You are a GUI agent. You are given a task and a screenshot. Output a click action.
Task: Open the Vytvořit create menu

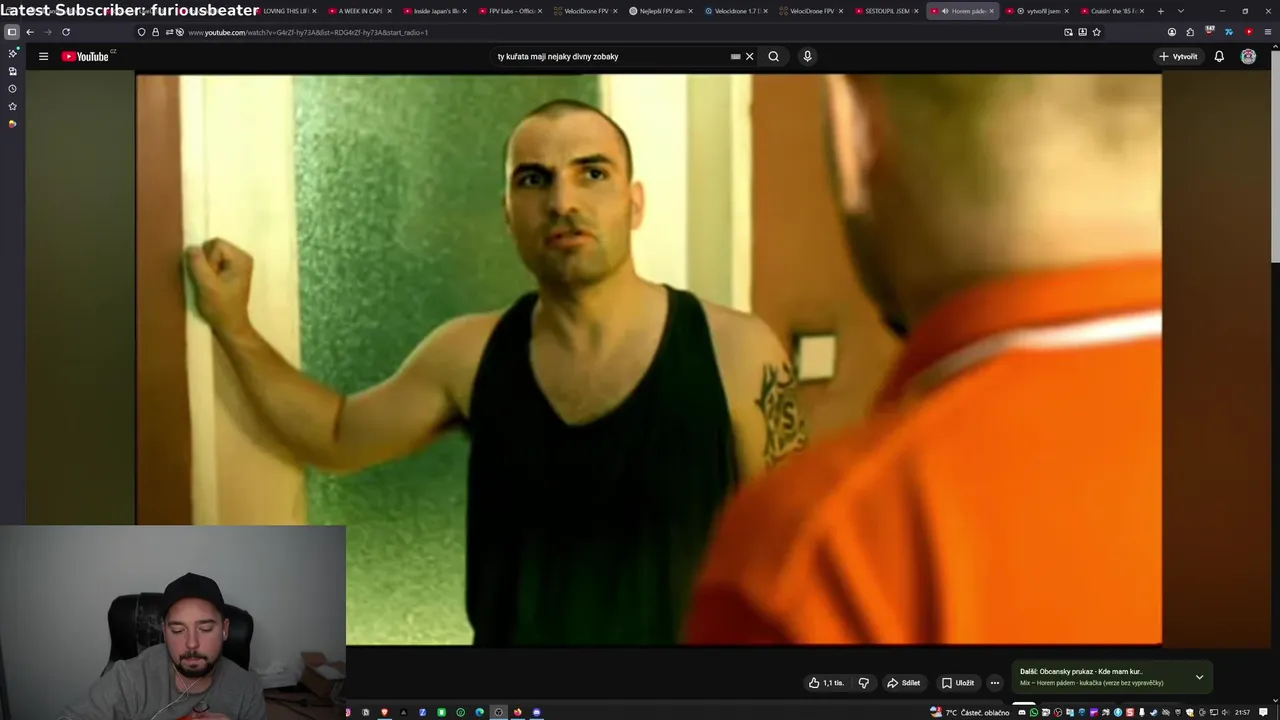tap(1178, 56)
